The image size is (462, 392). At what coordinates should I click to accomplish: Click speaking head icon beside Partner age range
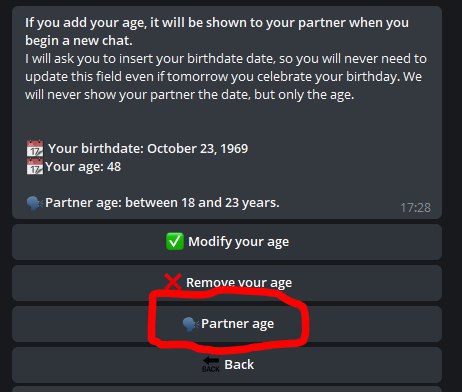35,203
